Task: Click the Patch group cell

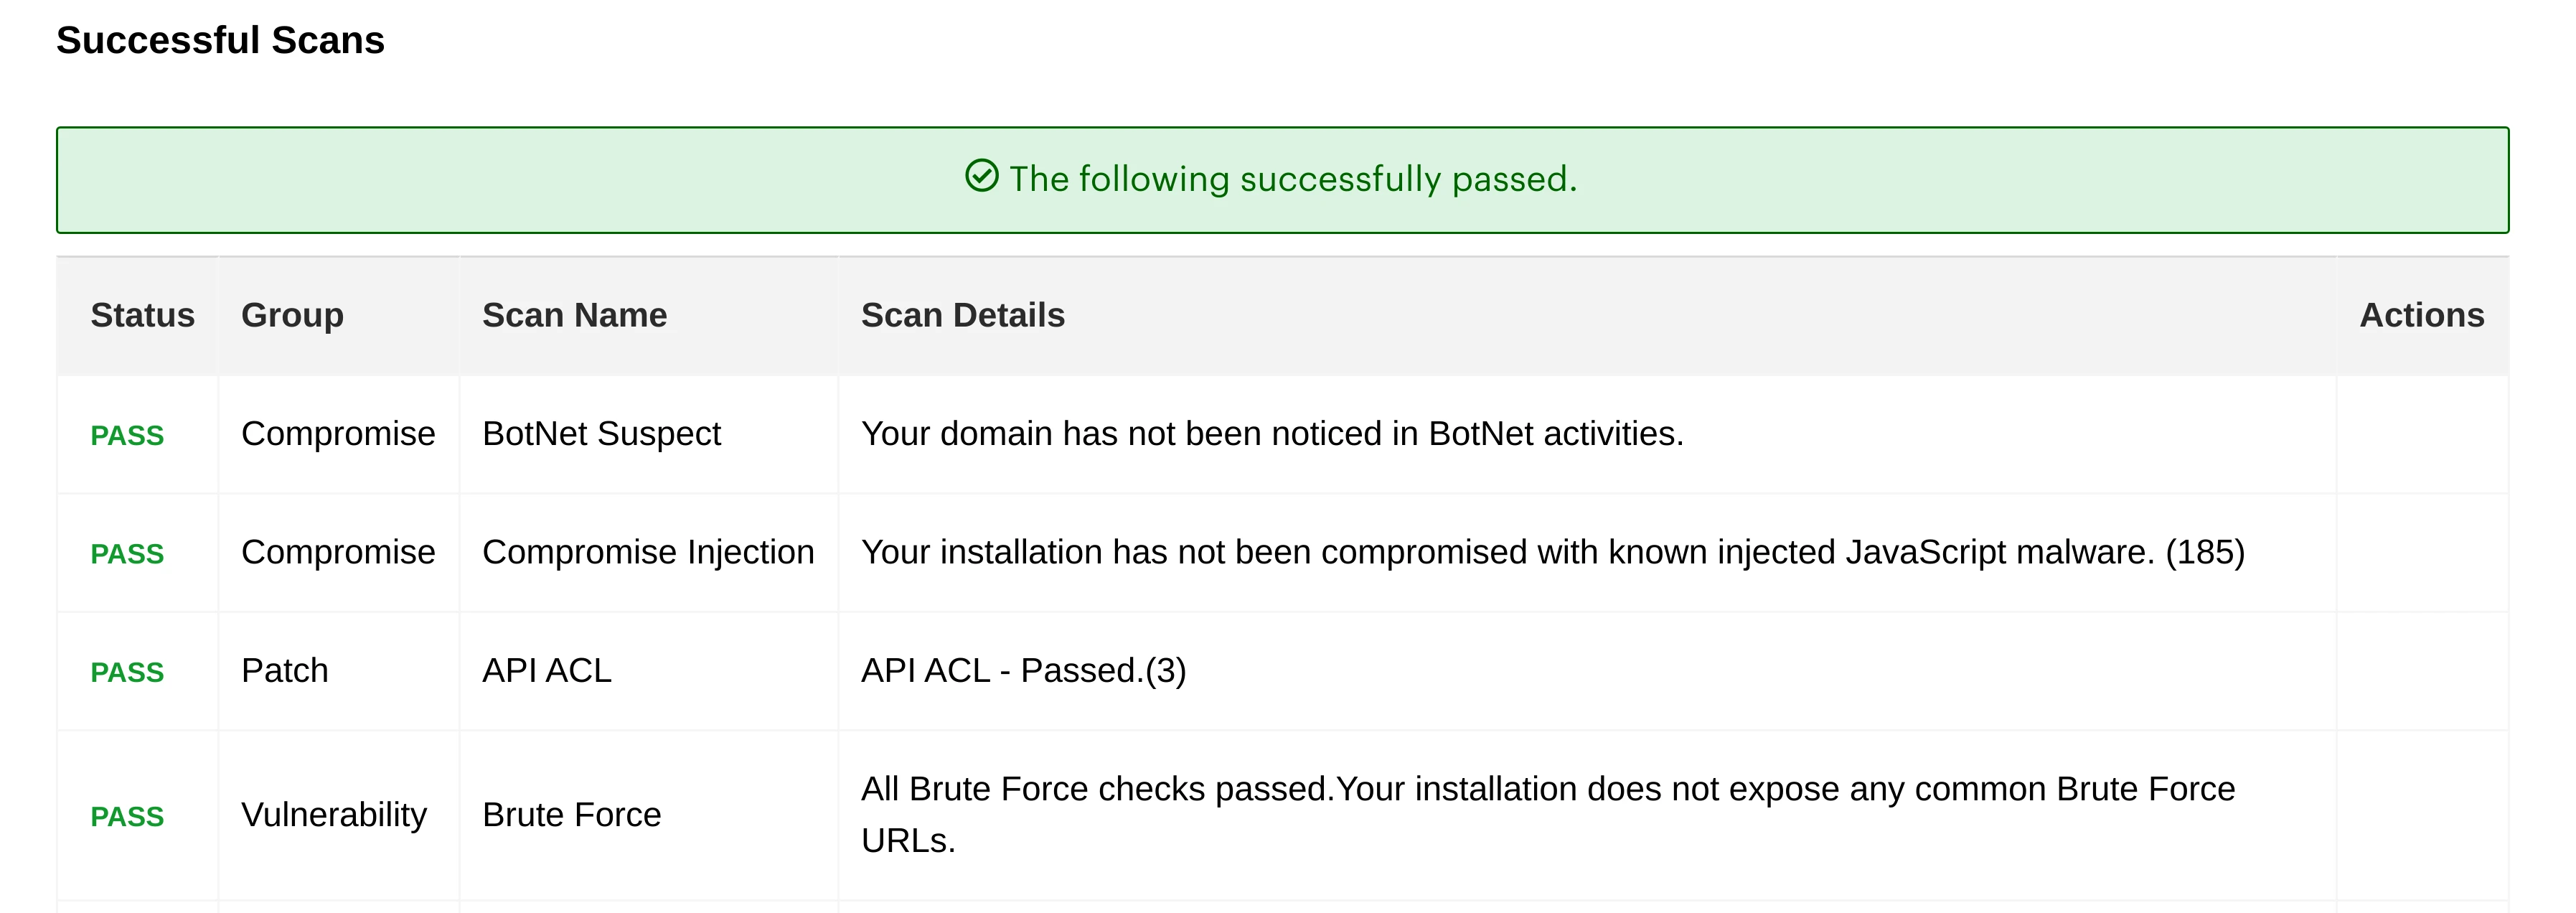Action: [x=284, y=670]
